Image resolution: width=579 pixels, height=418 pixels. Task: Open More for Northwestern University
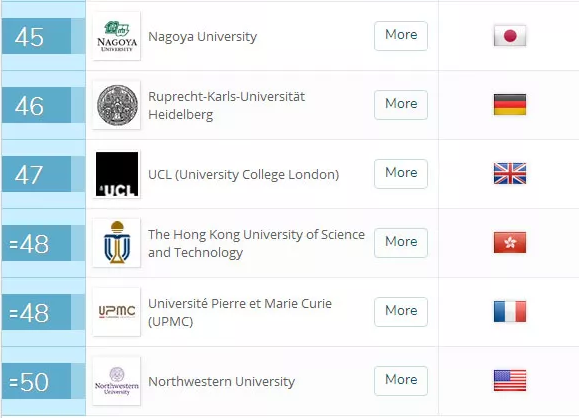401,381
